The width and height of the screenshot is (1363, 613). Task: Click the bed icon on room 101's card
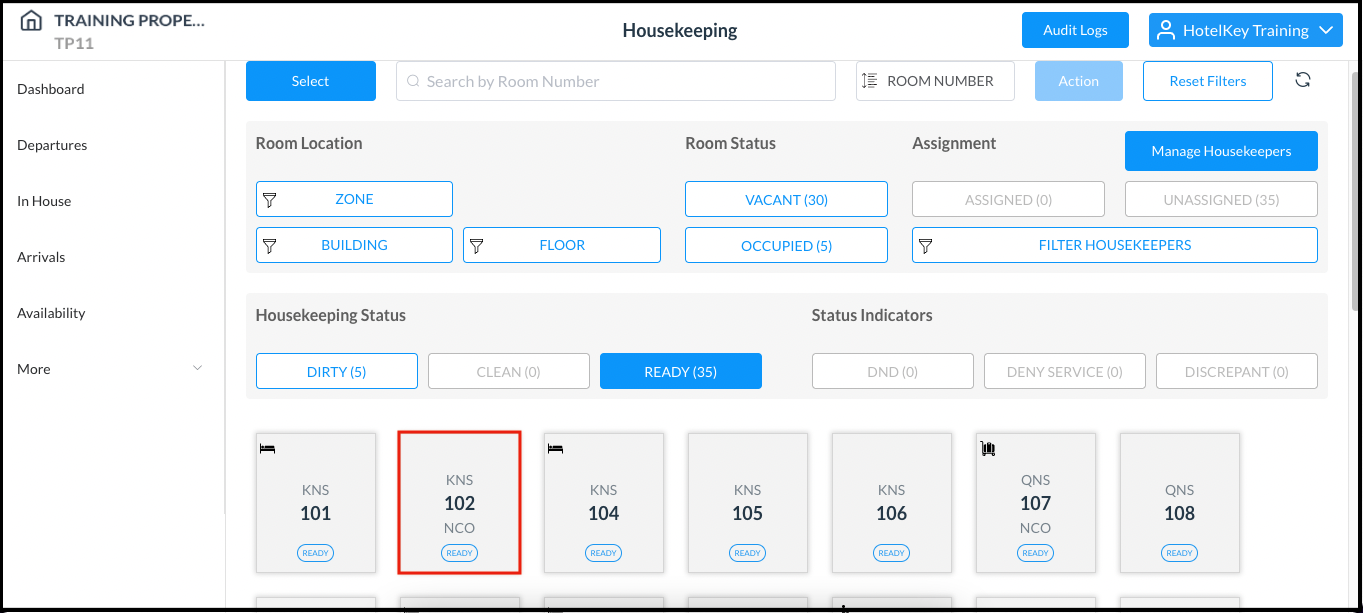(266, 449)
